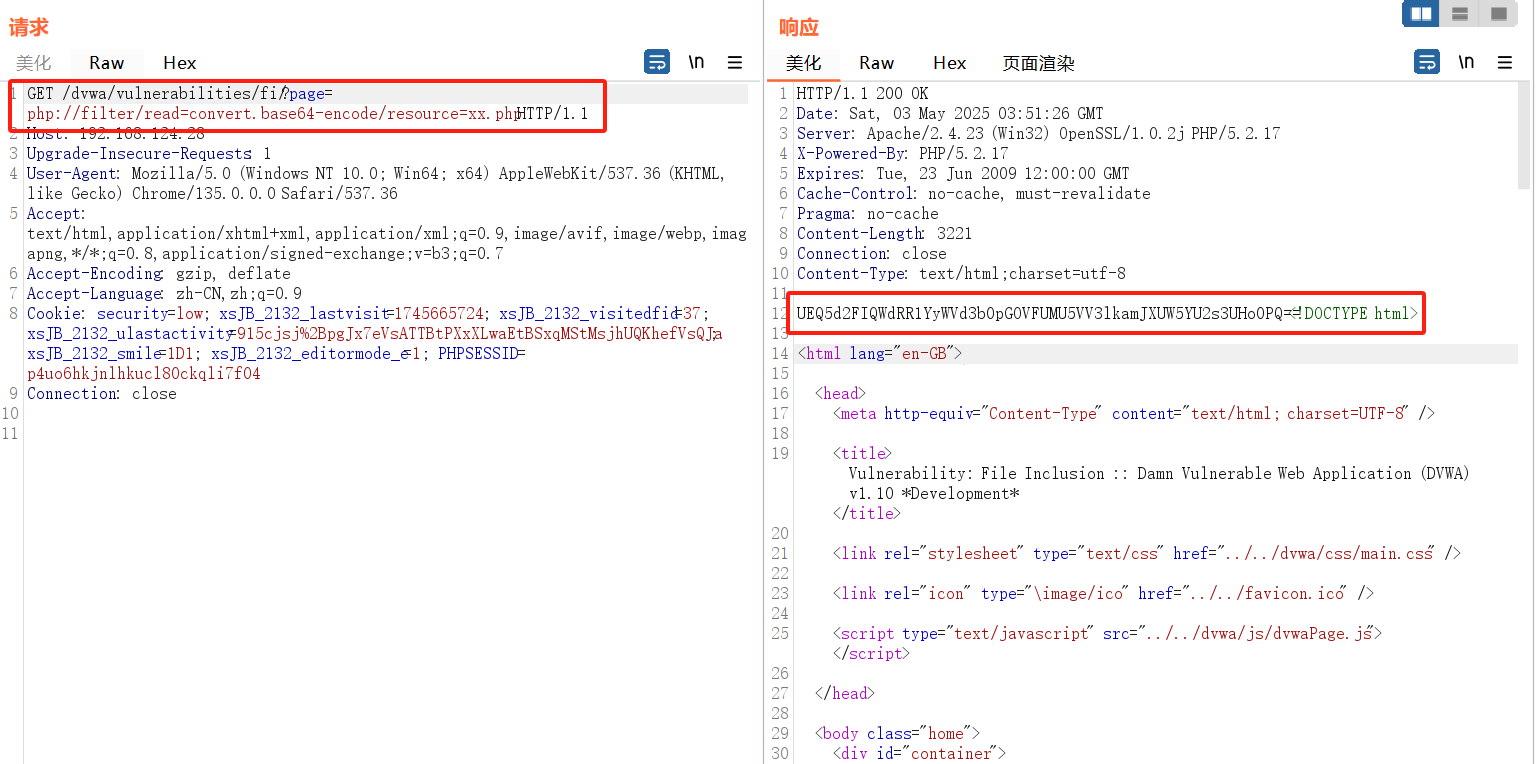Click the stylesheet link main.css line
Image resolution: width=1536 pixels, height=764 pixels.
[x=1147, y=553]
